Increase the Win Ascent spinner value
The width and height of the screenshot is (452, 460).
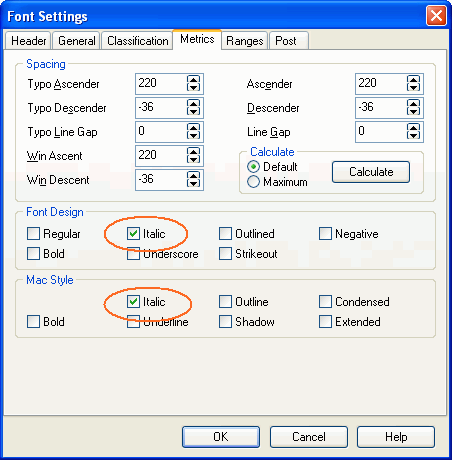click(193, 152)
